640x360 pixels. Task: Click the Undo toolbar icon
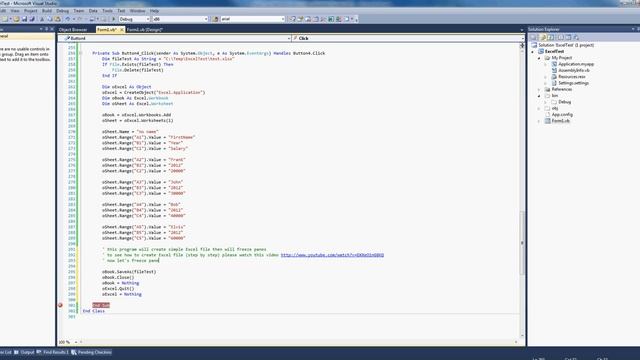click(x=68, y=19)
